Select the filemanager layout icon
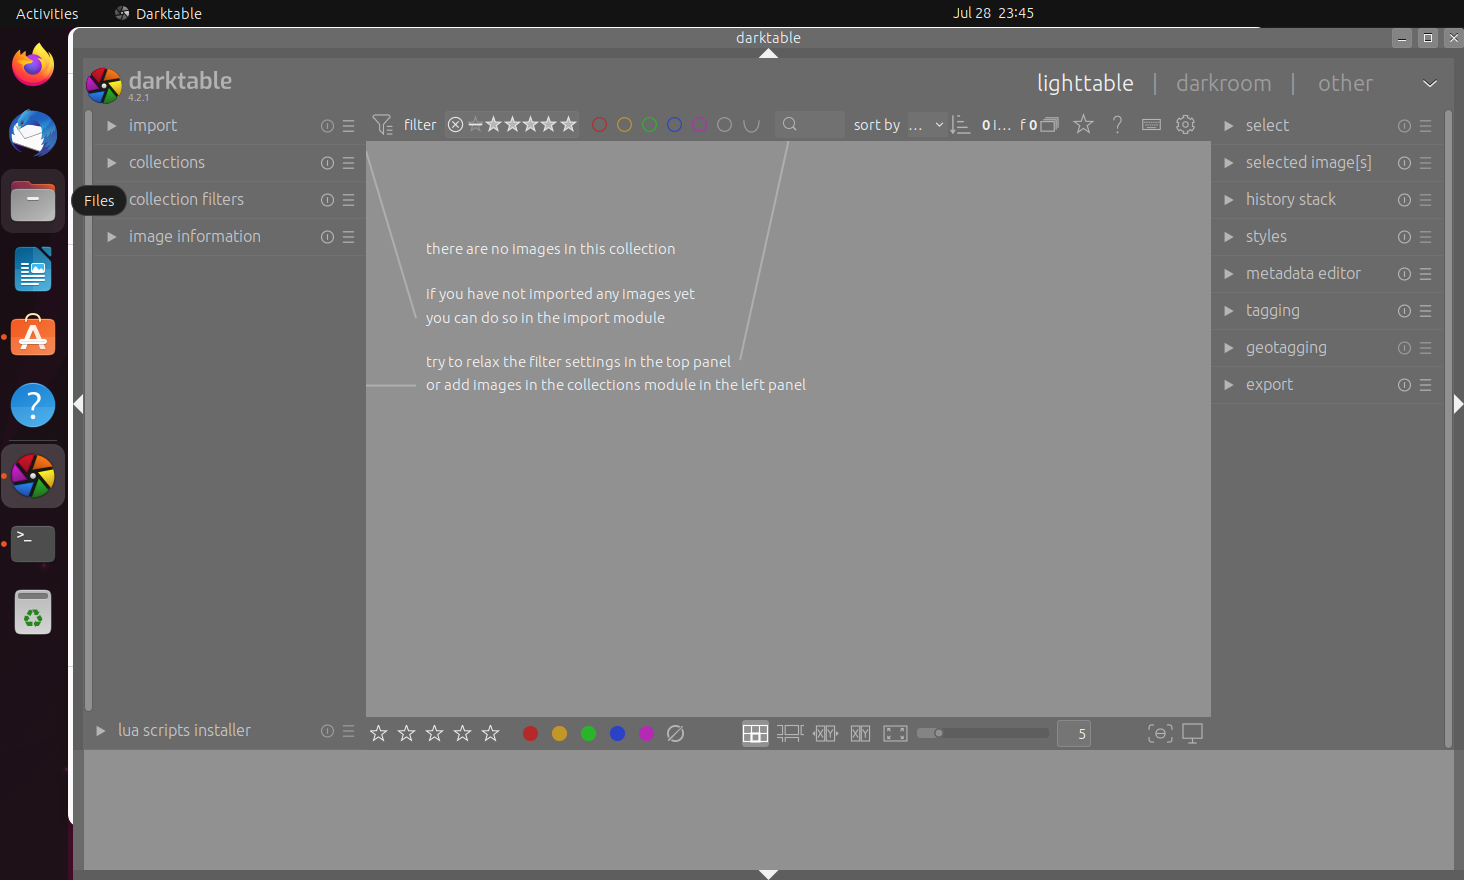Viewport: 1464px width, 880px height. click(x=755, y=733)
